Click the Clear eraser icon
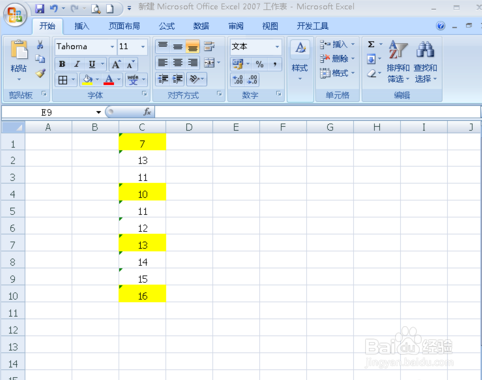The image size is (482, 380). click(x=371, y=73)
